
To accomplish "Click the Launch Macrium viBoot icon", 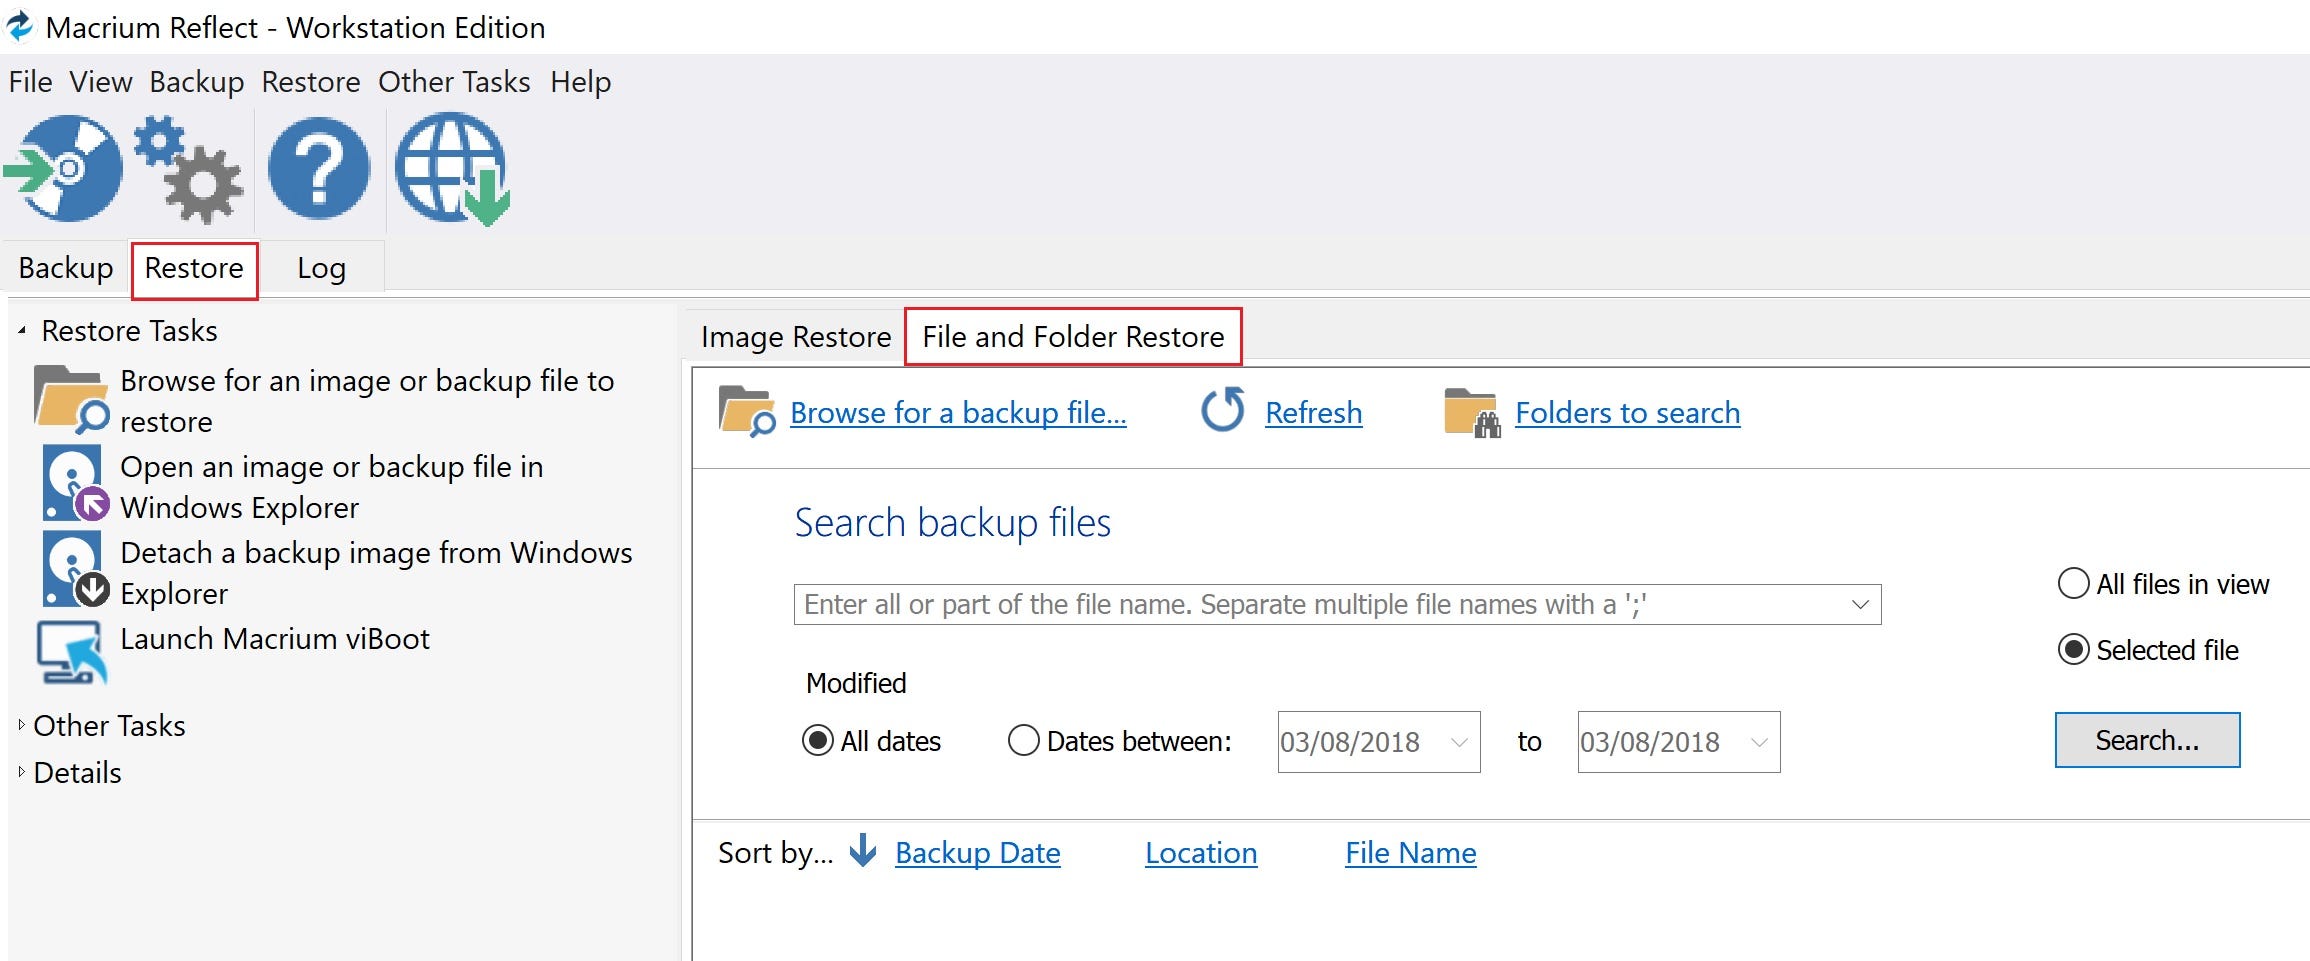I will (x=72, y=652).
